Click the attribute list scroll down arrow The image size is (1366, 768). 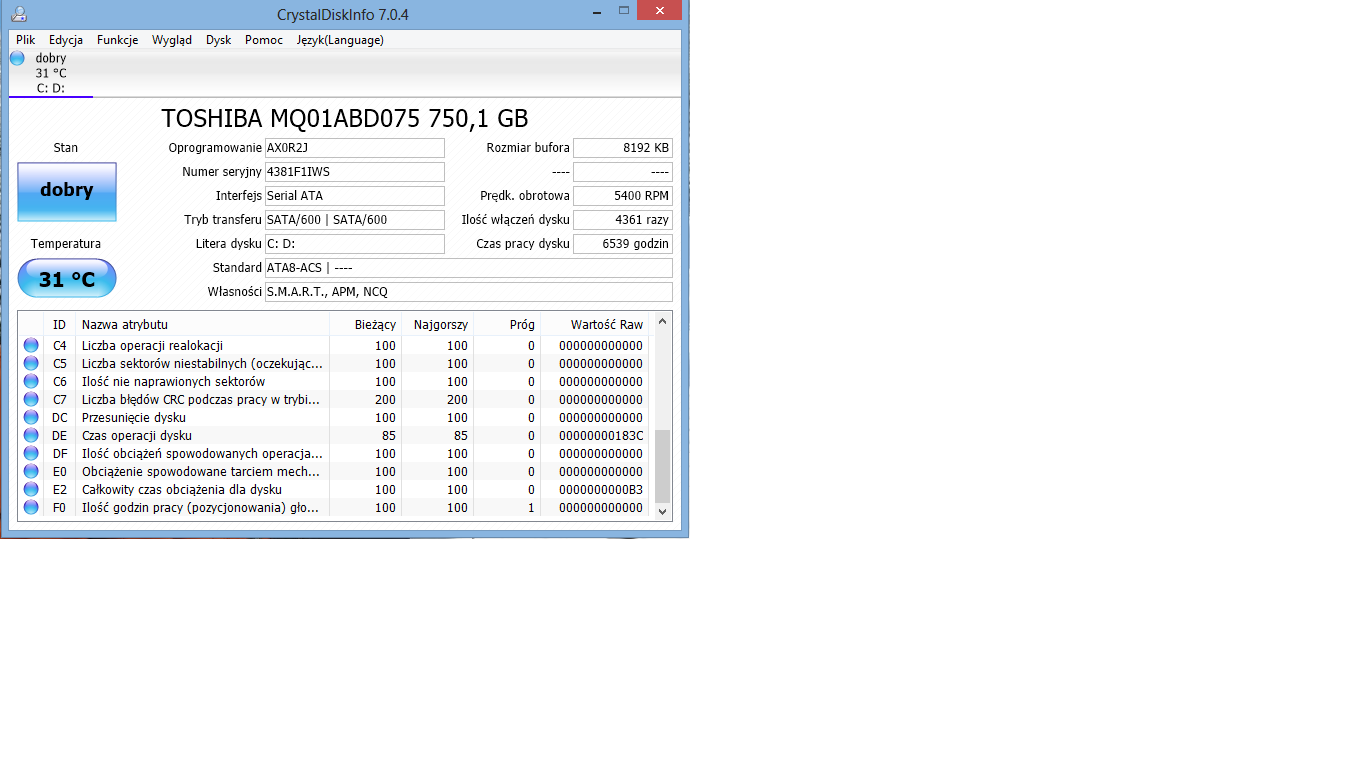coord(661,511)
